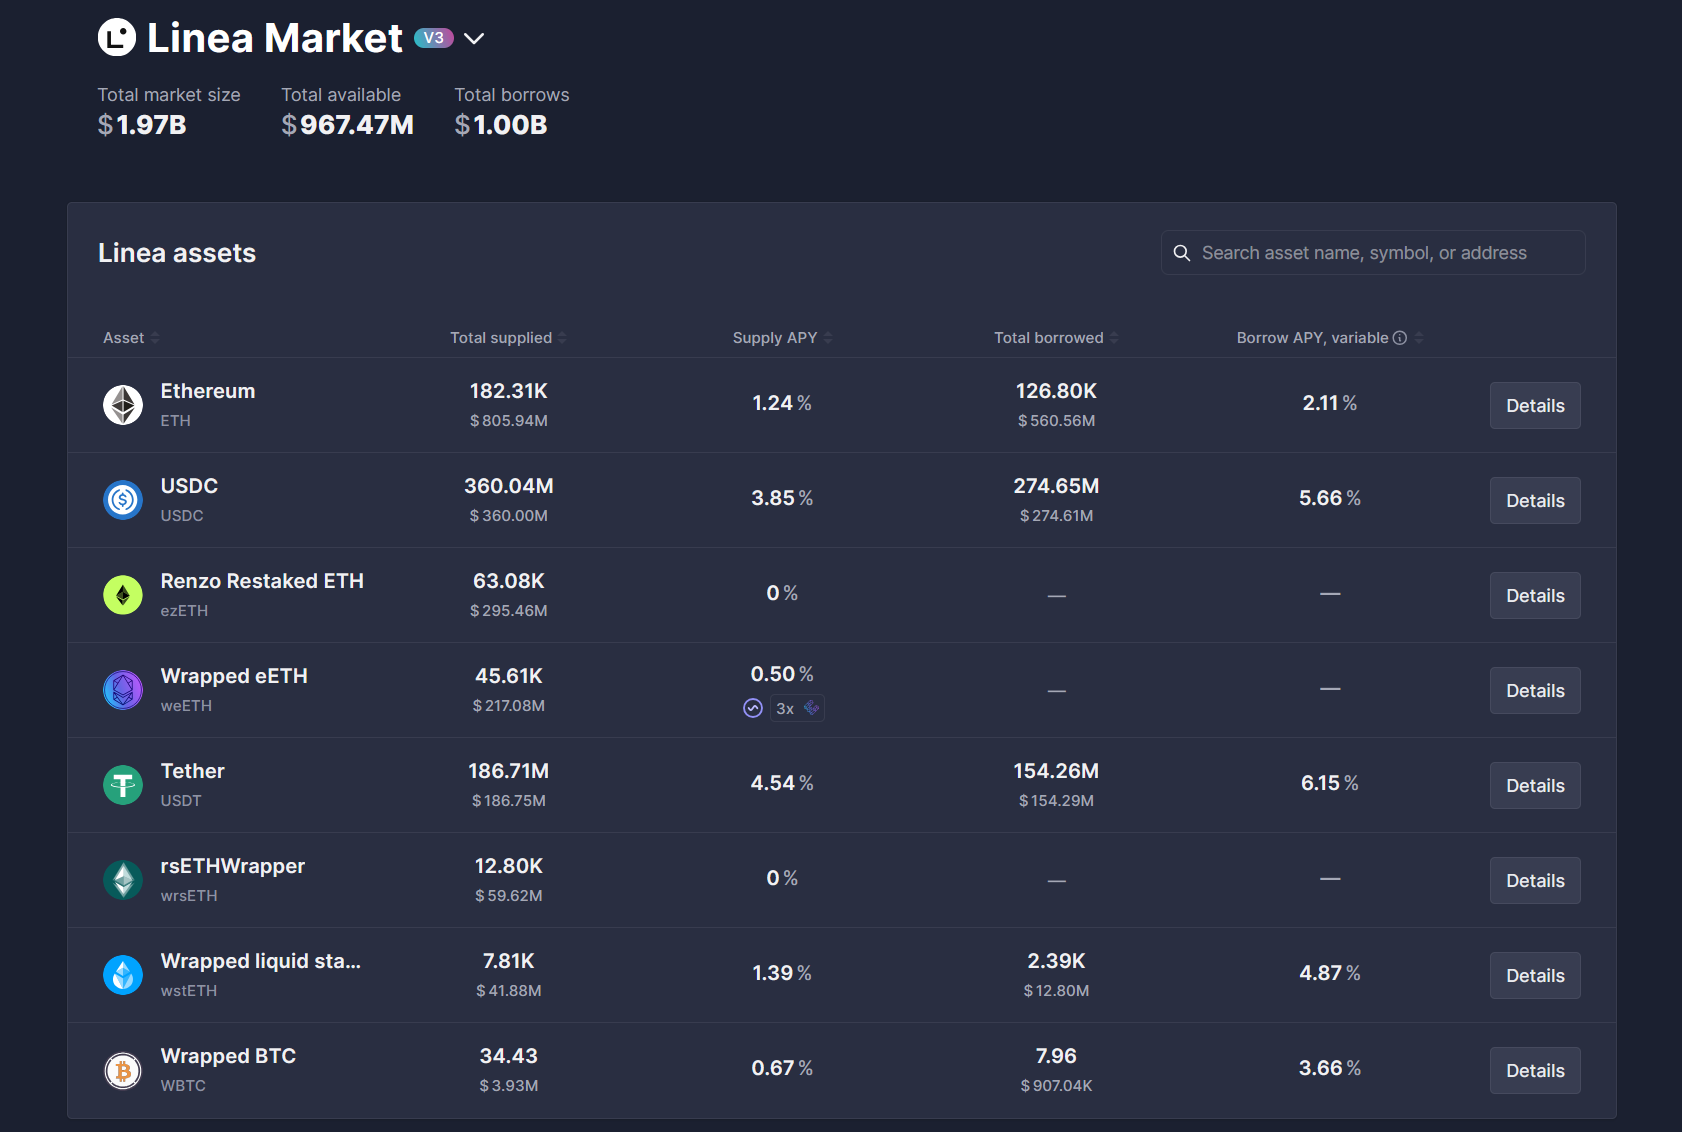Open Details for Ethereum

pyautogui.click(x=1535, y=405)
